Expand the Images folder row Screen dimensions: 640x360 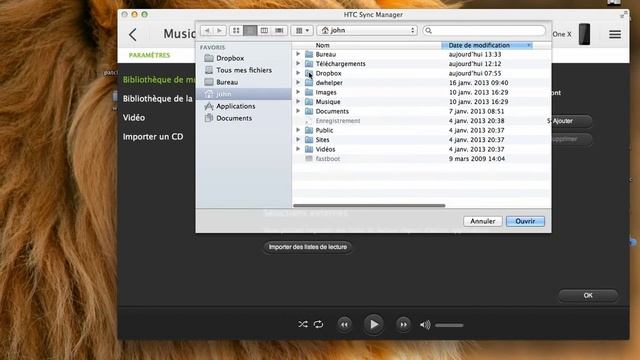click(298, 92)
